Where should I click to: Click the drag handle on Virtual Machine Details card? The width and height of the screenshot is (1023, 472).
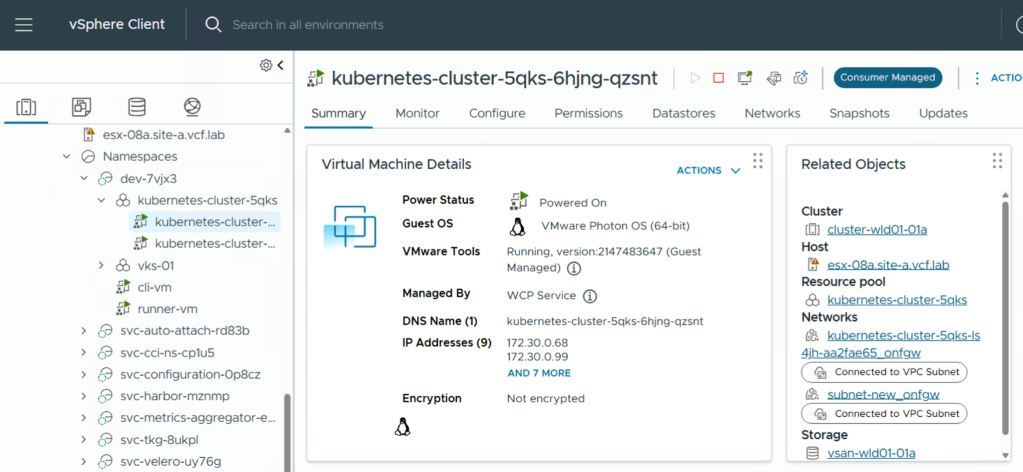757,160
